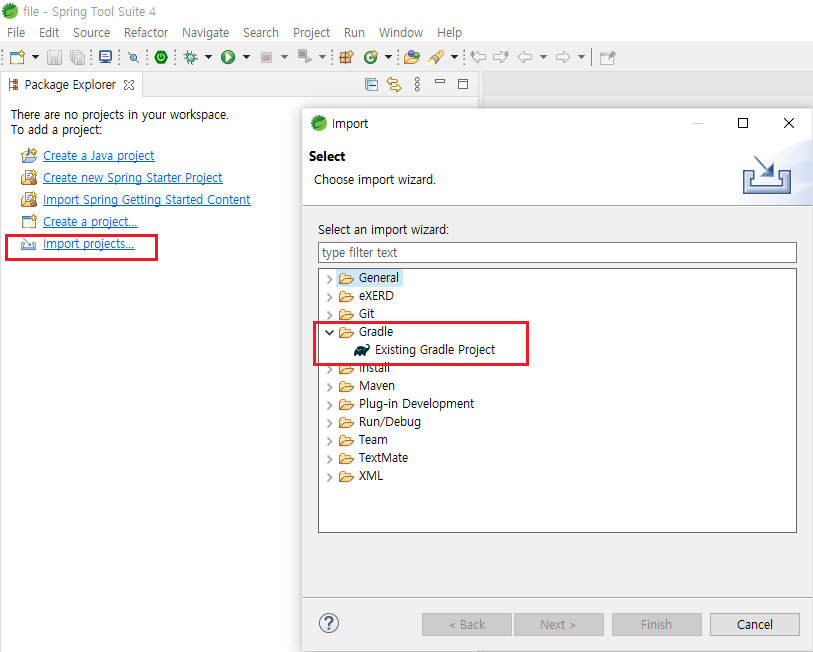This screenshot has width=813, height=652.
Task: Click Collapse All in Package Explorer
Action: [x=371, y=85]
